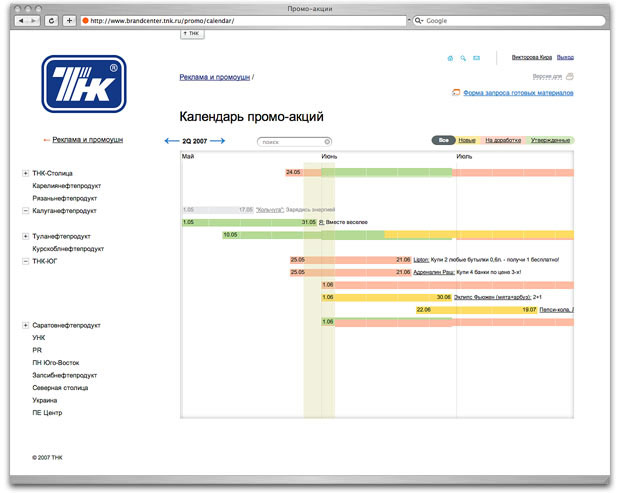620x493 pixels.
Task: Click the home icon in page header
Action: click(451, 58)
